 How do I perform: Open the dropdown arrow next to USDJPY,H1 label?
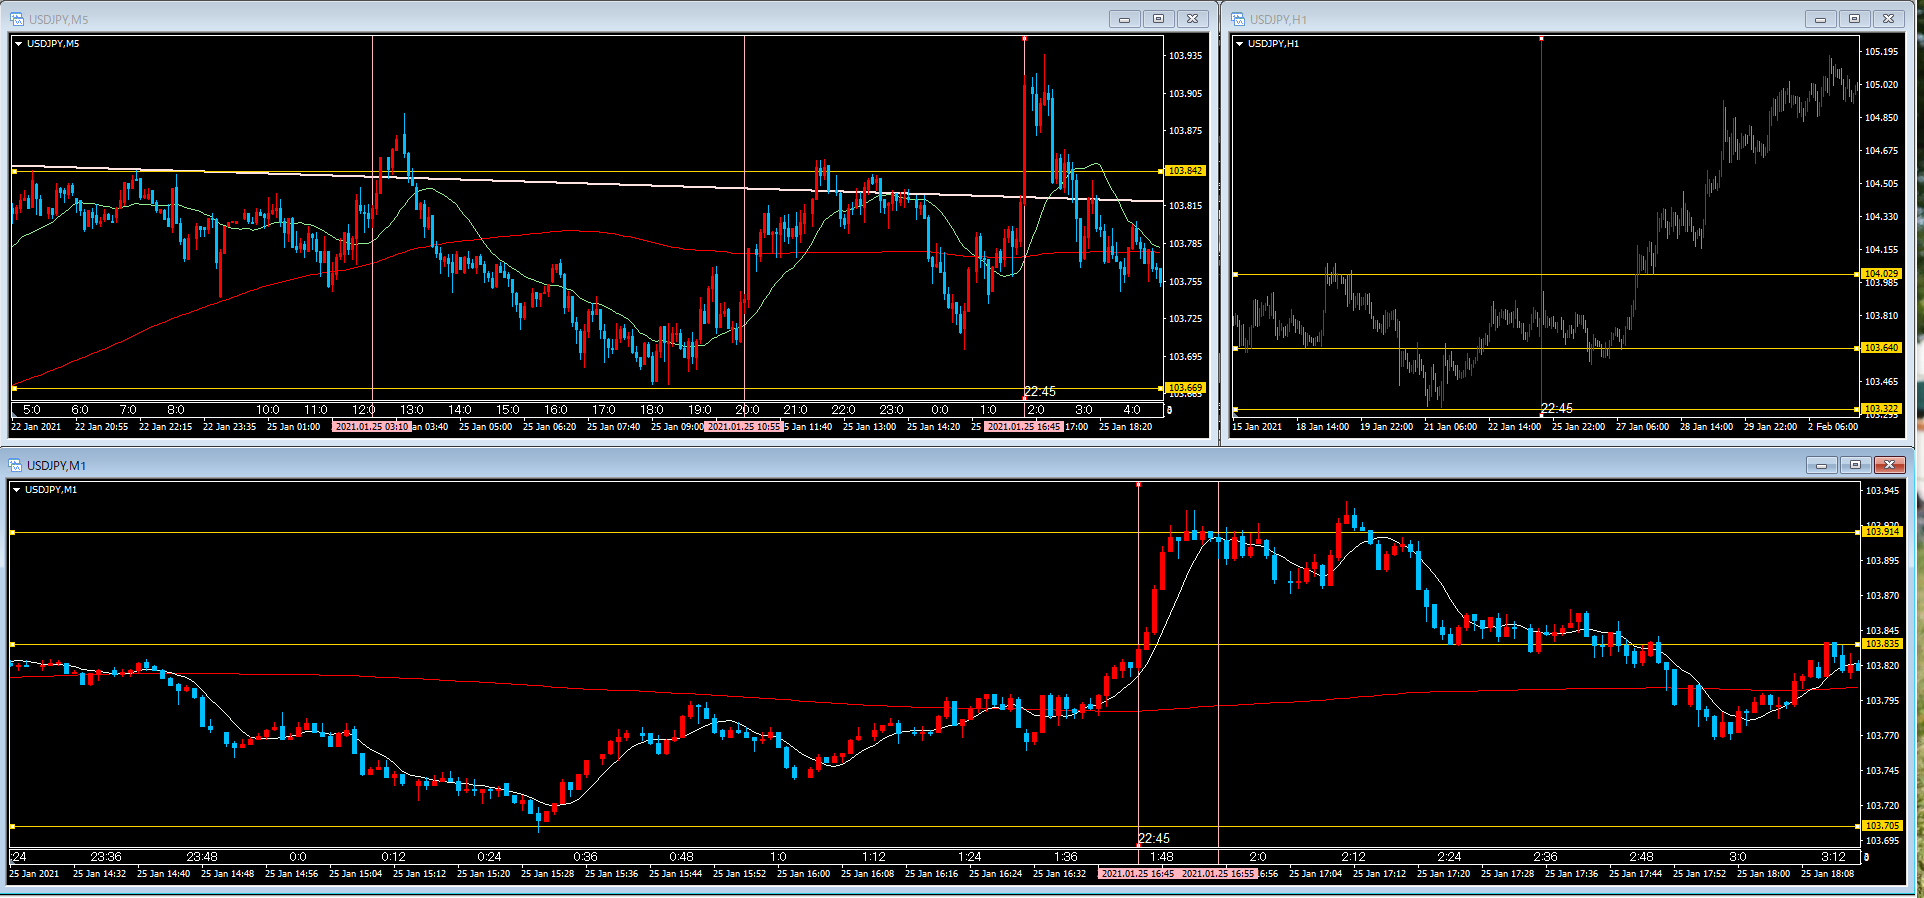[x=1239, y=44]
